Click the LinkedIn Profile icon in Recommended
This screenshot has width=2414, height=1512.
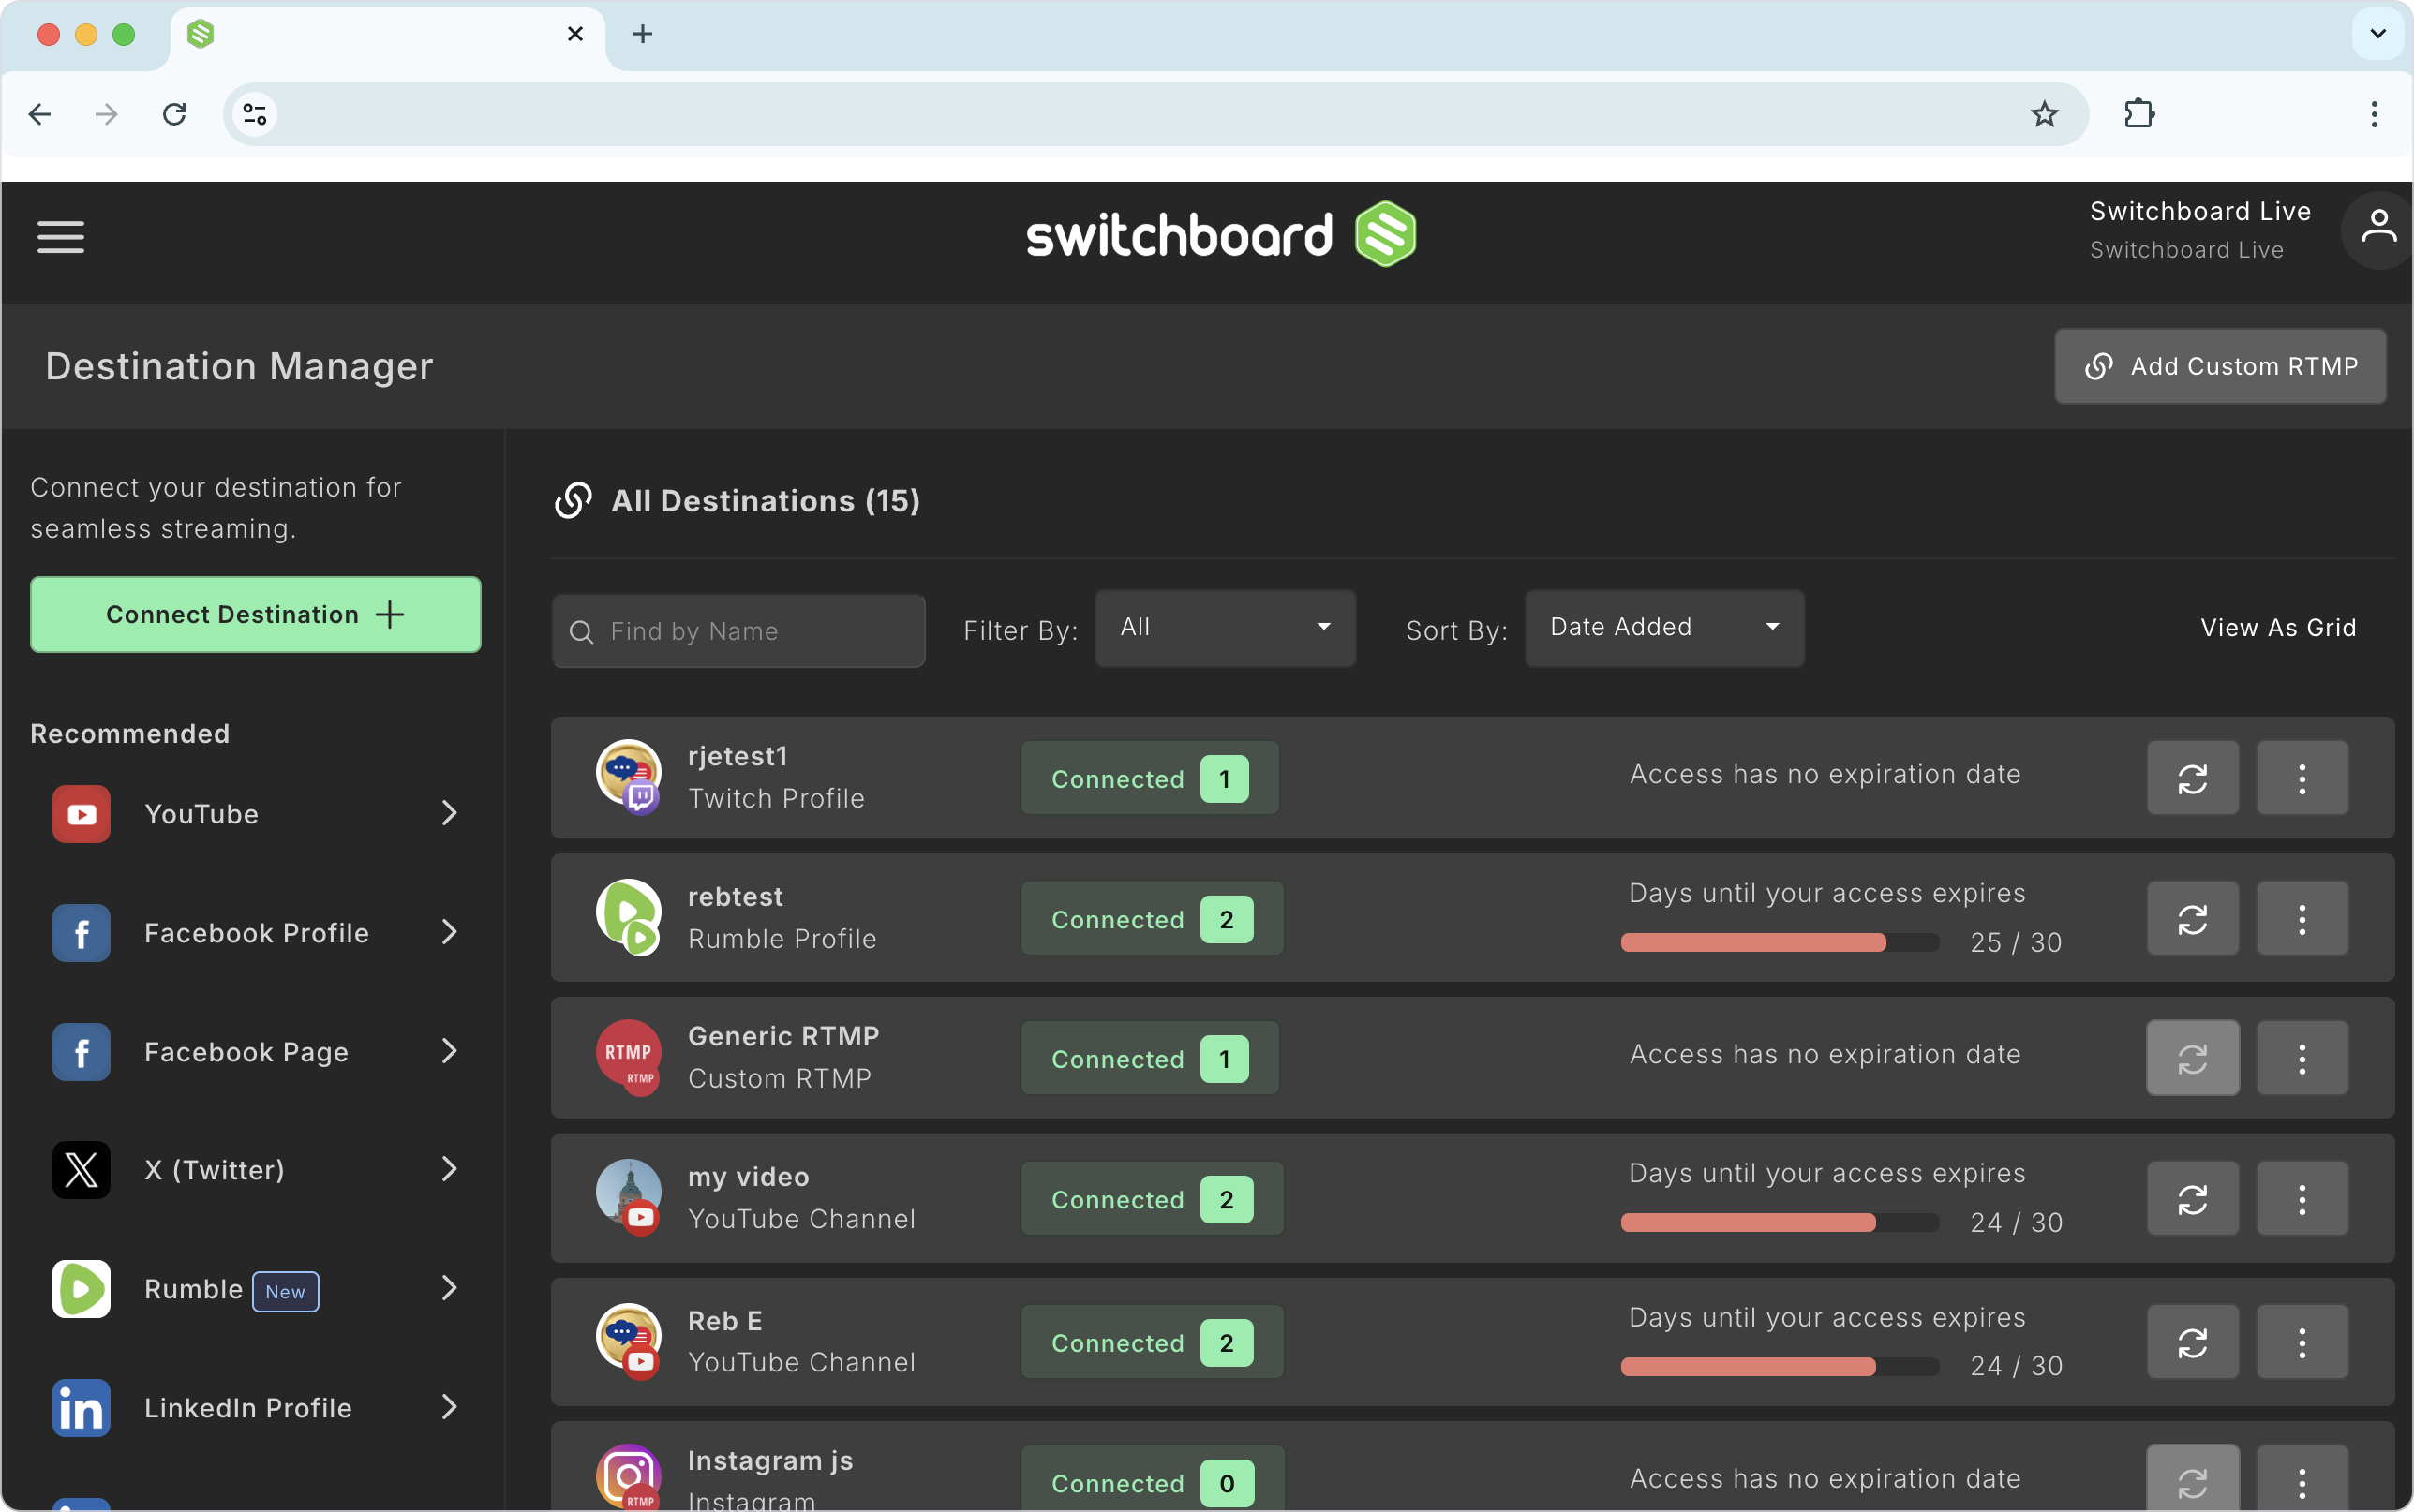[81, 1408]
